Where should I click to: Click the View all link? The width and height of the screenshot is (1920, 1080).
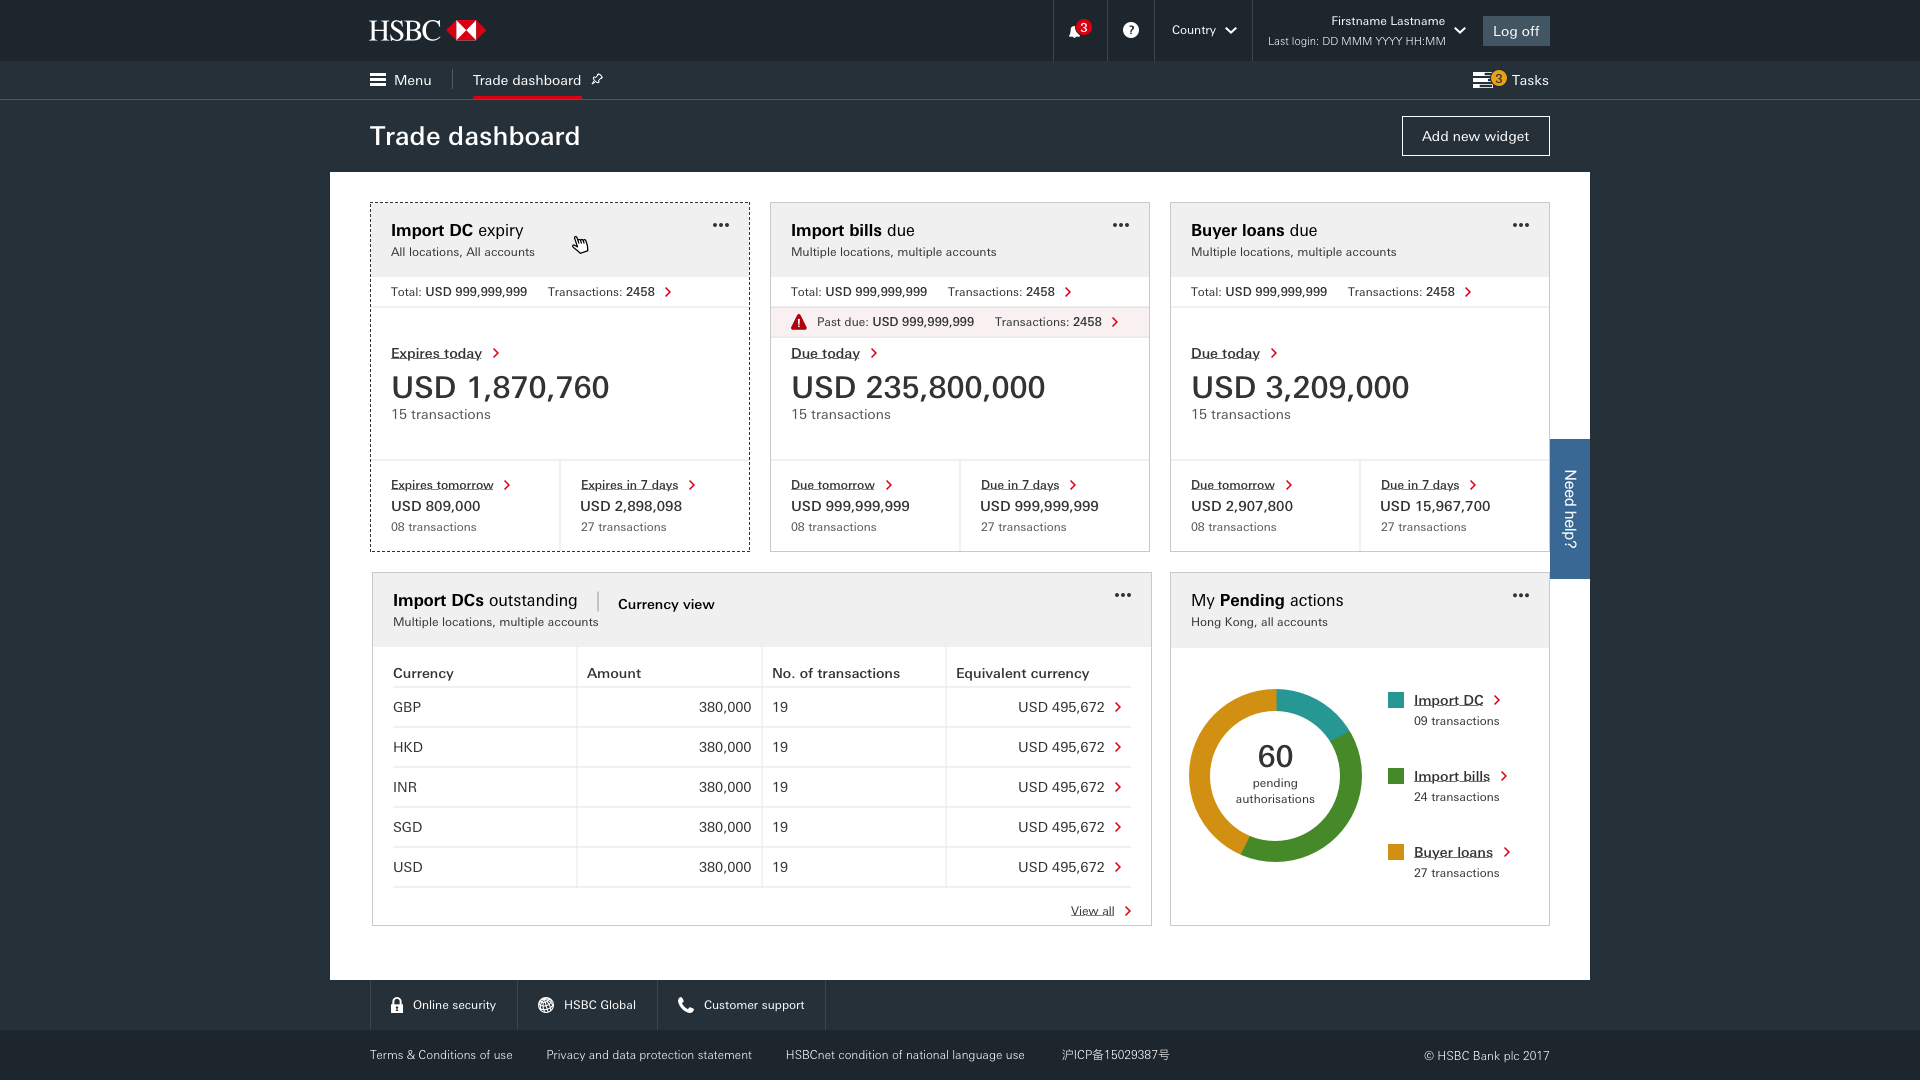point(1092,911)
